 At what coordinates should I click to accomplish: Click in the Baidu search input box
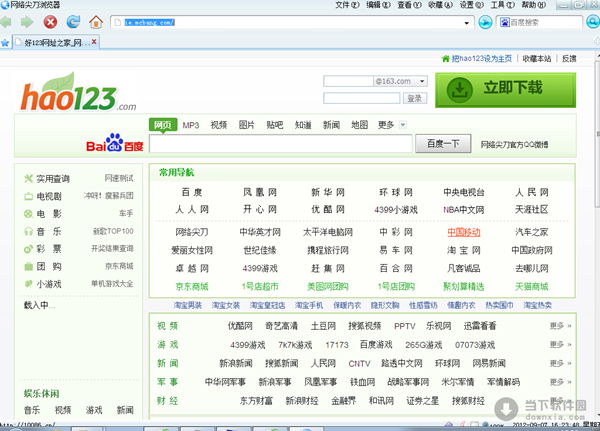point(280,144)
